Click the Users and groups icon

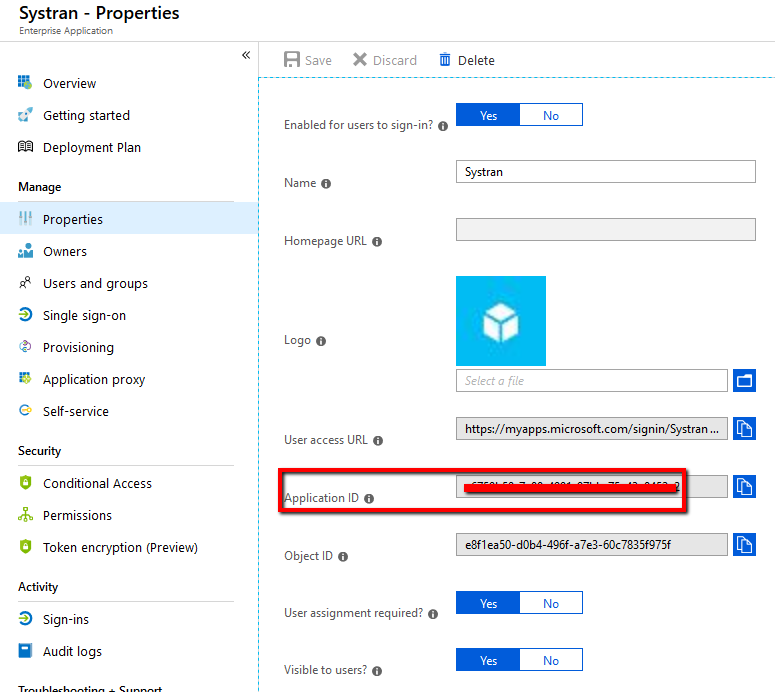point(25,282)
